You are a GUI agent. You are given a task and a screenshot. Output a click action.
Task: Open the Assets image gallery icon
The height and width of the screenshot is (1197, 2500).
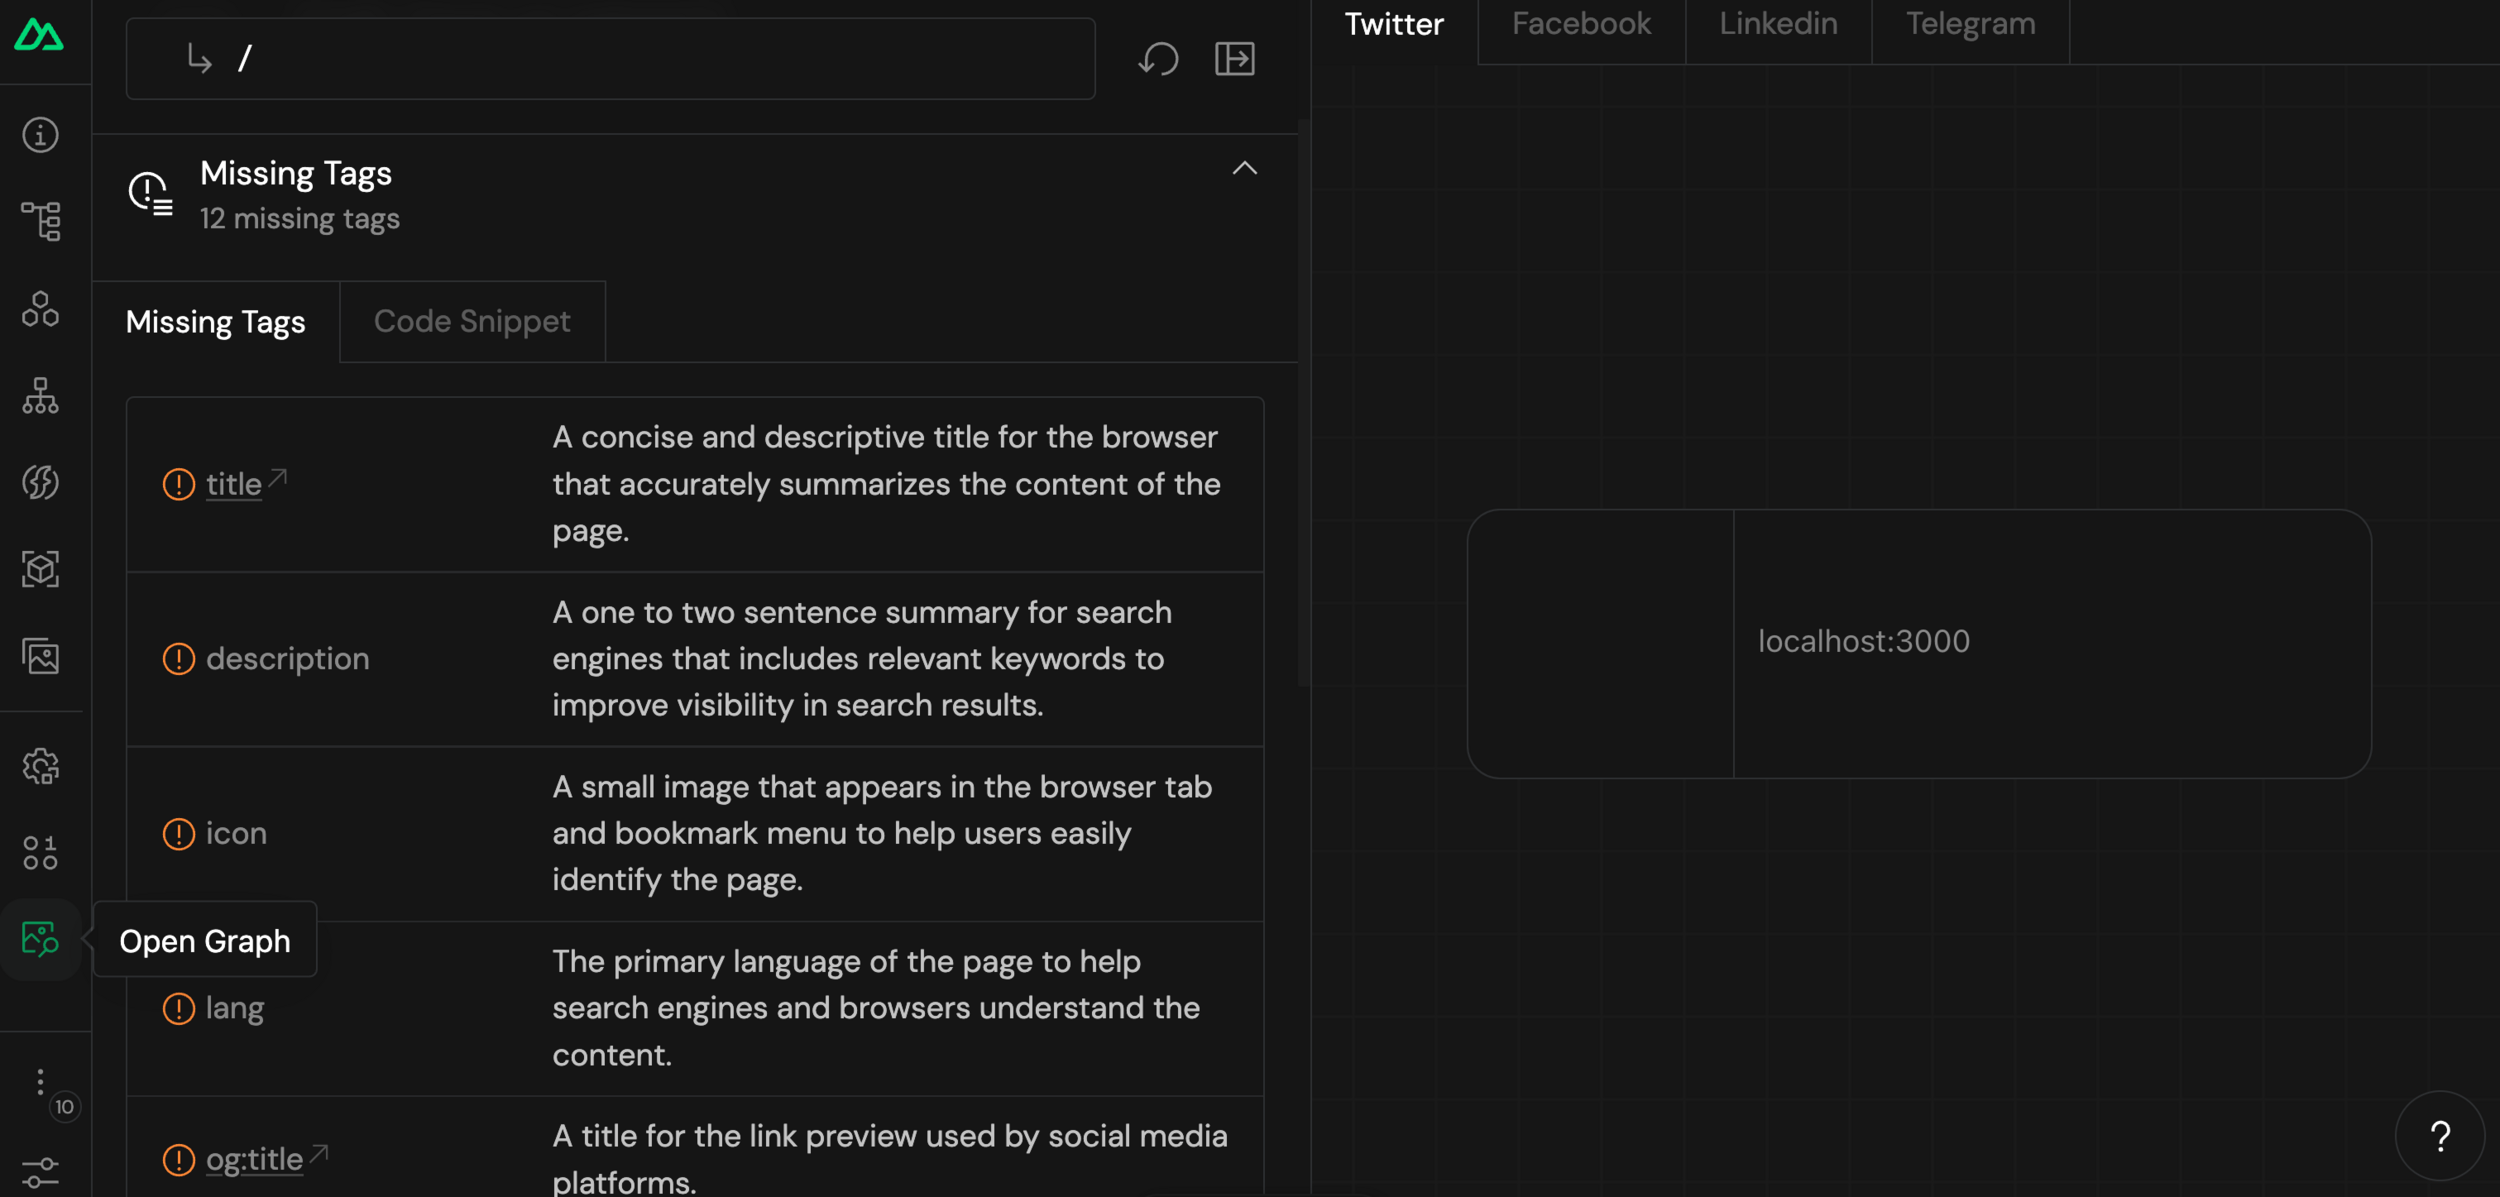pyautogui.click(x=40, y=657)
